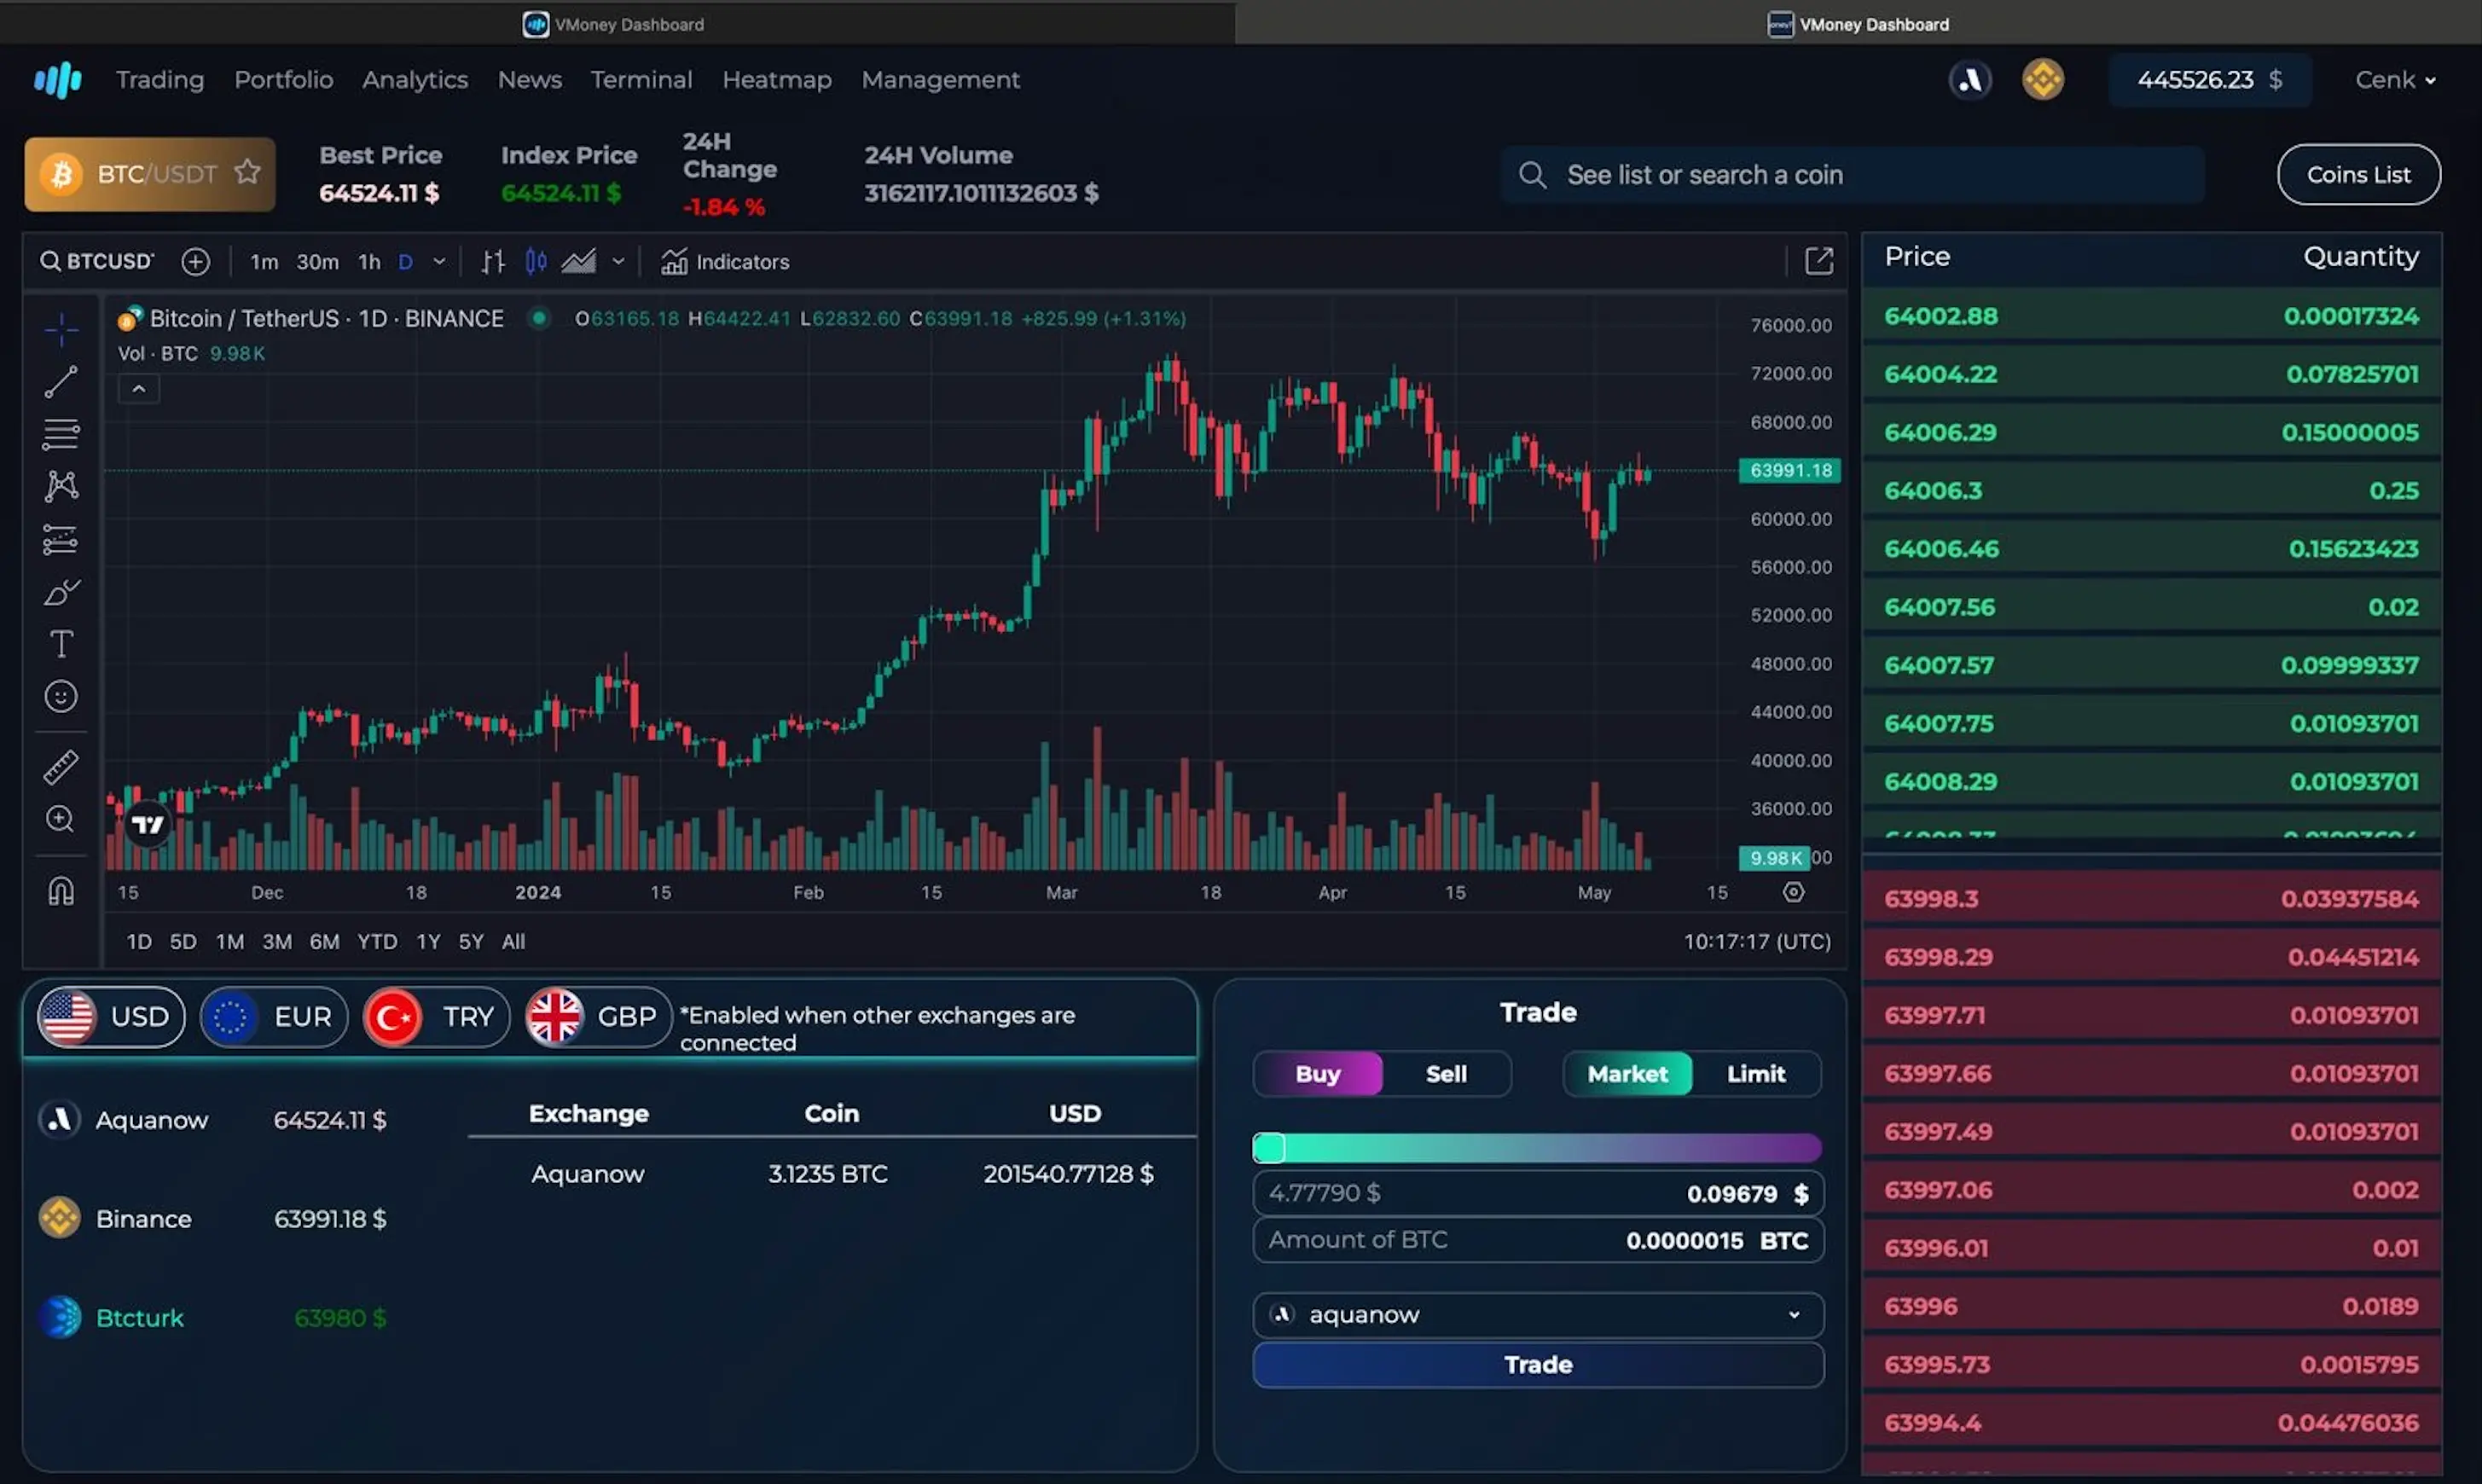Select Market order type
The height and width of the screenshot is (1484, 2482).
pos(1627,1074)
